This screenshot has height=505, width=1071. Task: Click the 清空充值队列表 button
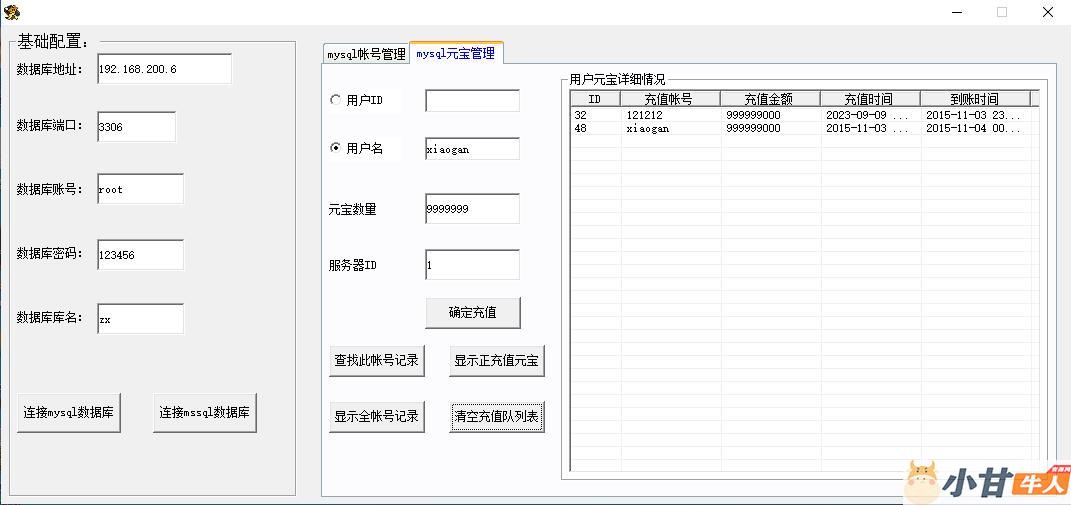point(497,417)
